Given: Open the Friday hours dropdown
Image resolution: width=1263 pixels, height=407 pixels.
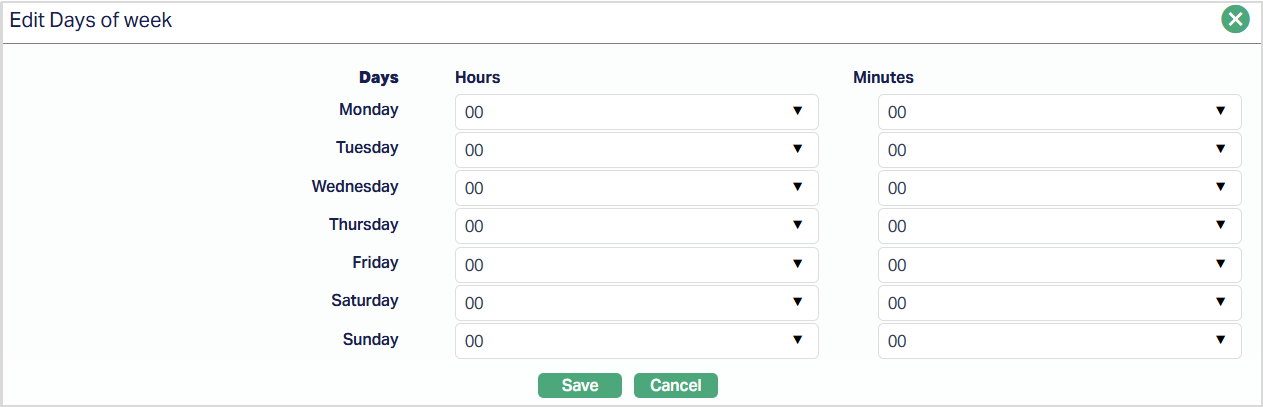Looking at the screenshot, I should (636, 265).
